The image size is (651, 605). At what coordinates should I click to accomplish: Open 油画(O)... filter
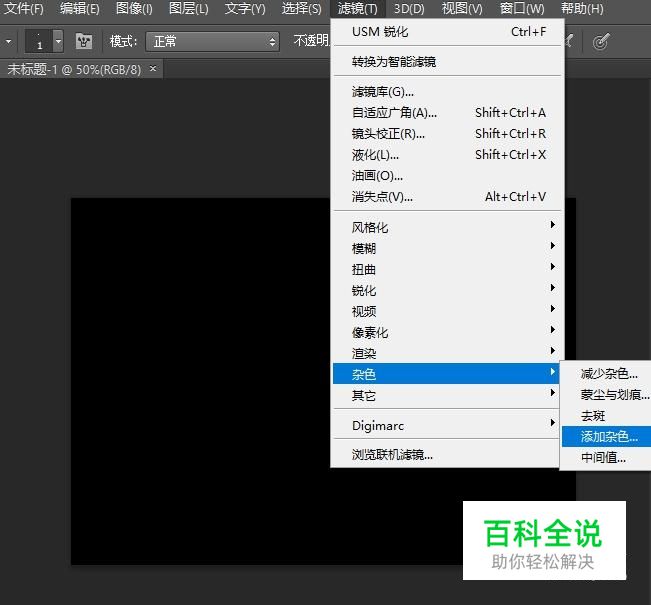click(448, 176)
